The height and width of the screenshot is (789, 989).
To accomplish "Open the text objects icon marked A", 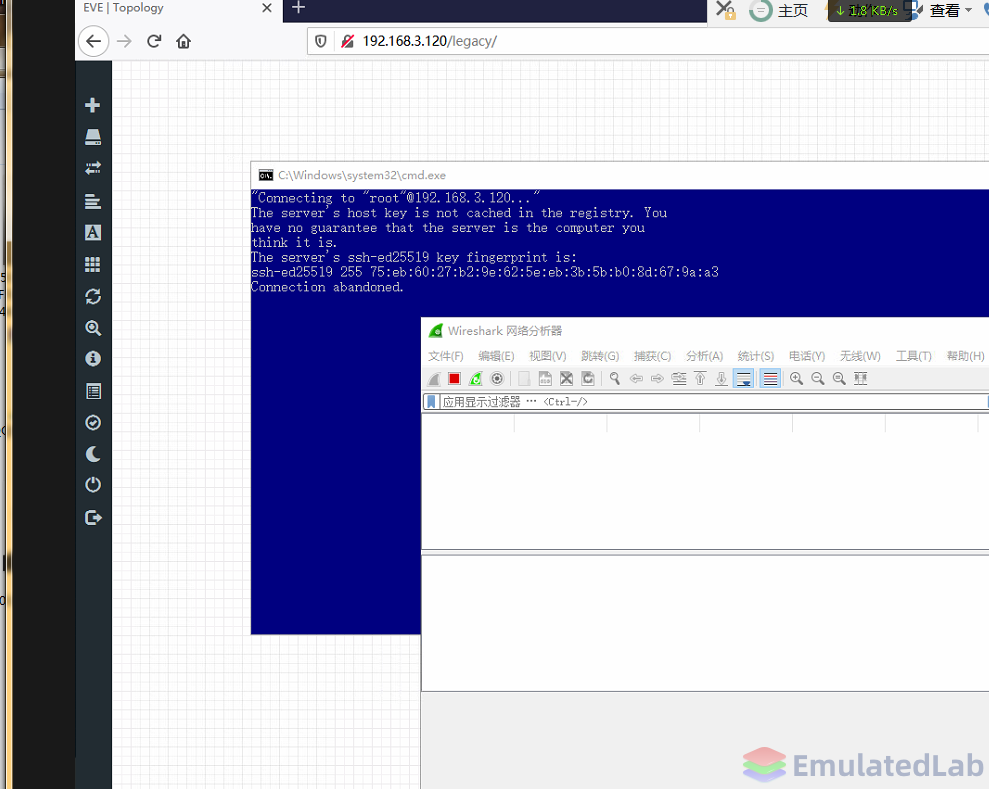I will [93, 233].
